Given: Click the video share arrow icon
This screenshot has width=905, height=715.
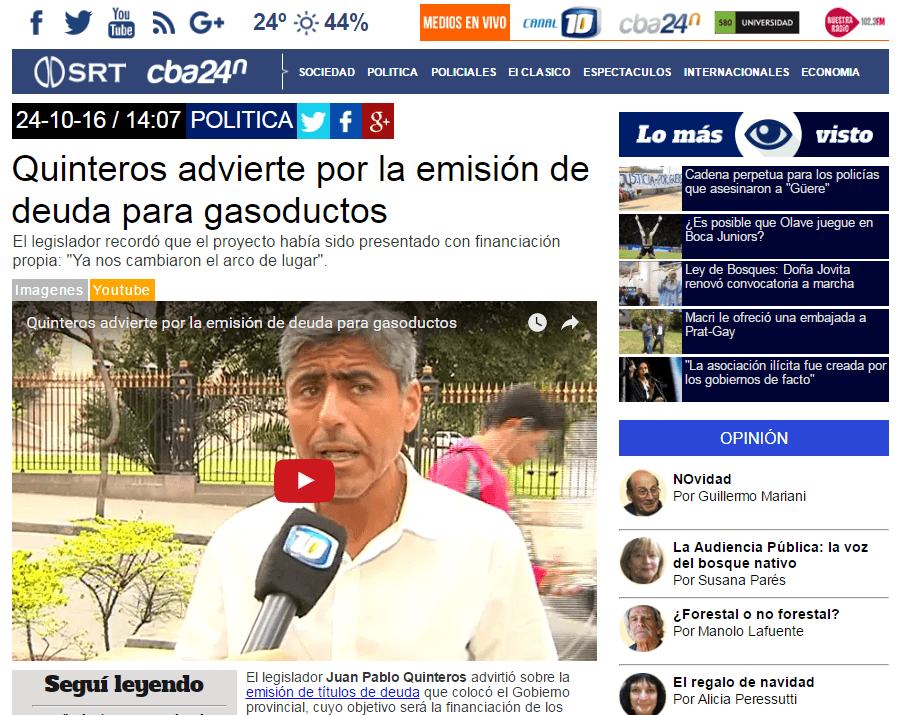Looking at the screenshot, I should pos(570,323).
